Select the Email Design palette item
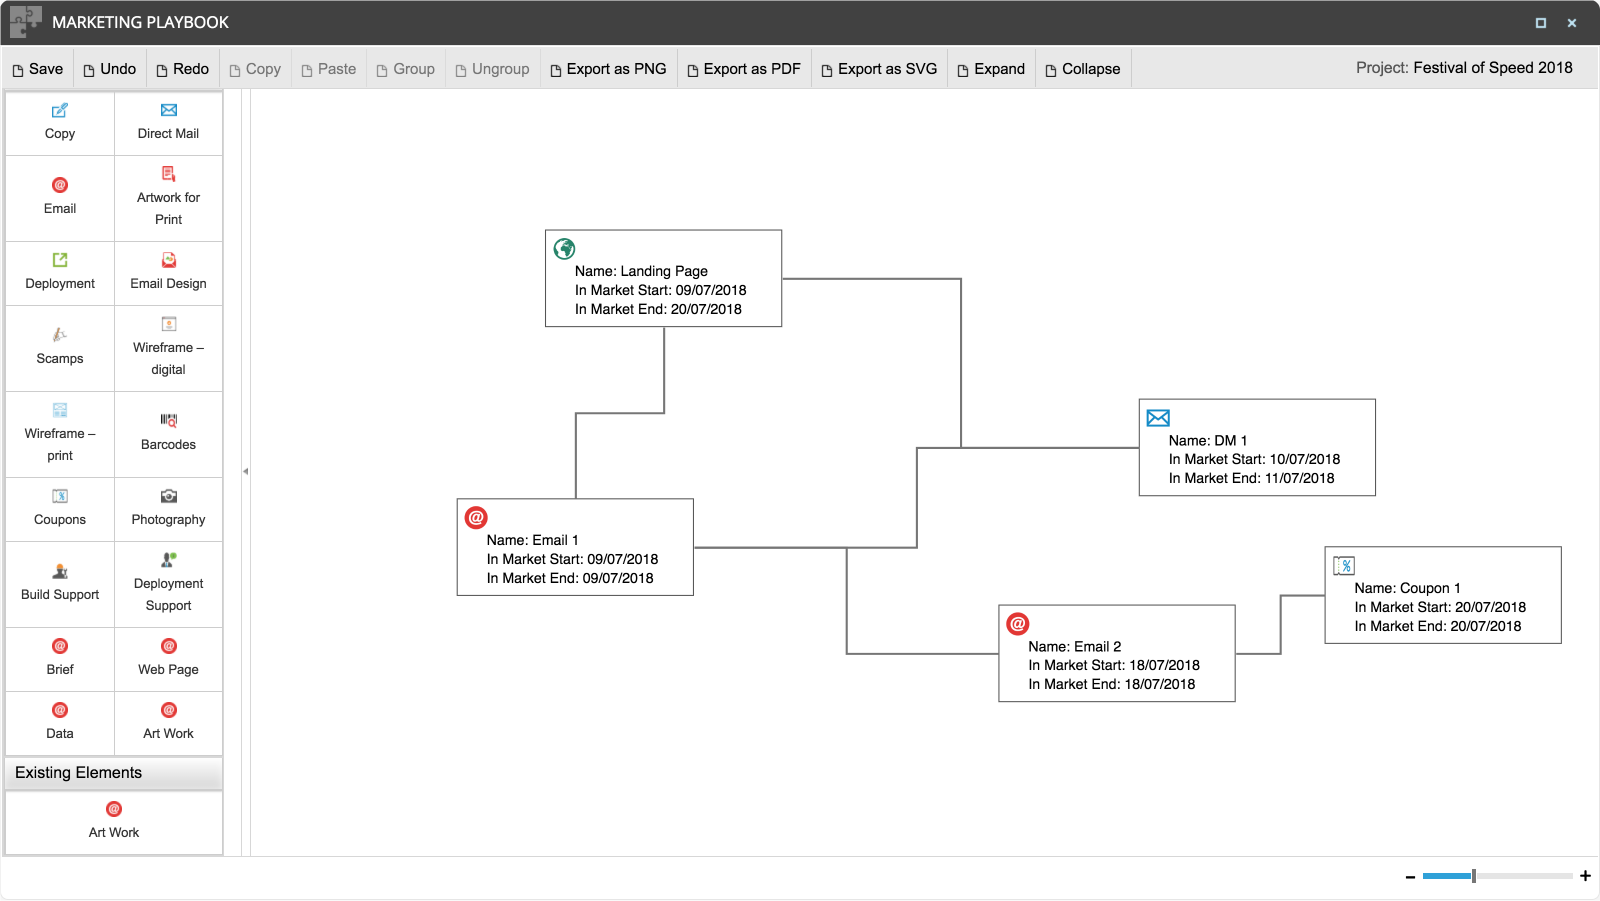 click(168, 272)
